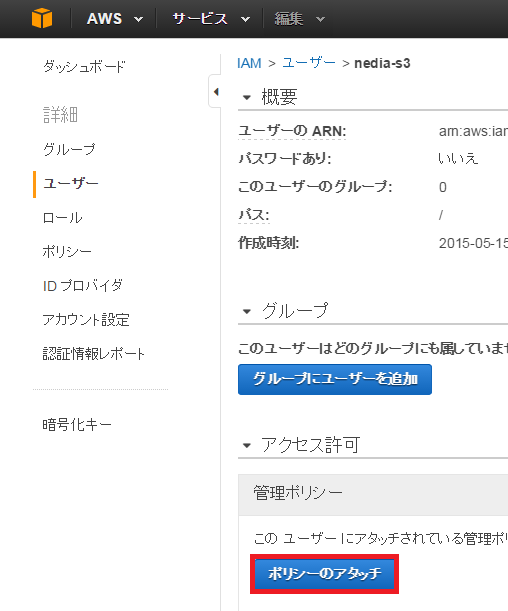This screenshot has width=508, height=611.
Task: Collapse the グループ section
Action: [247, 311]
